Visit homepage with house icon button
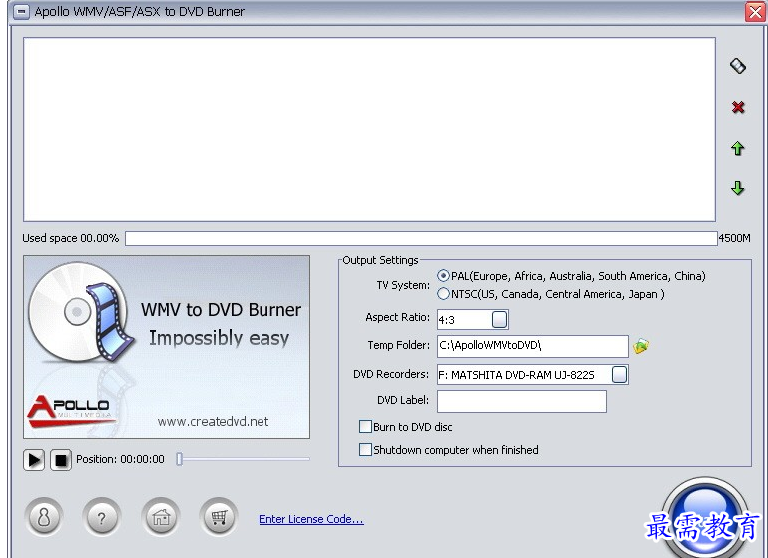 161,517
